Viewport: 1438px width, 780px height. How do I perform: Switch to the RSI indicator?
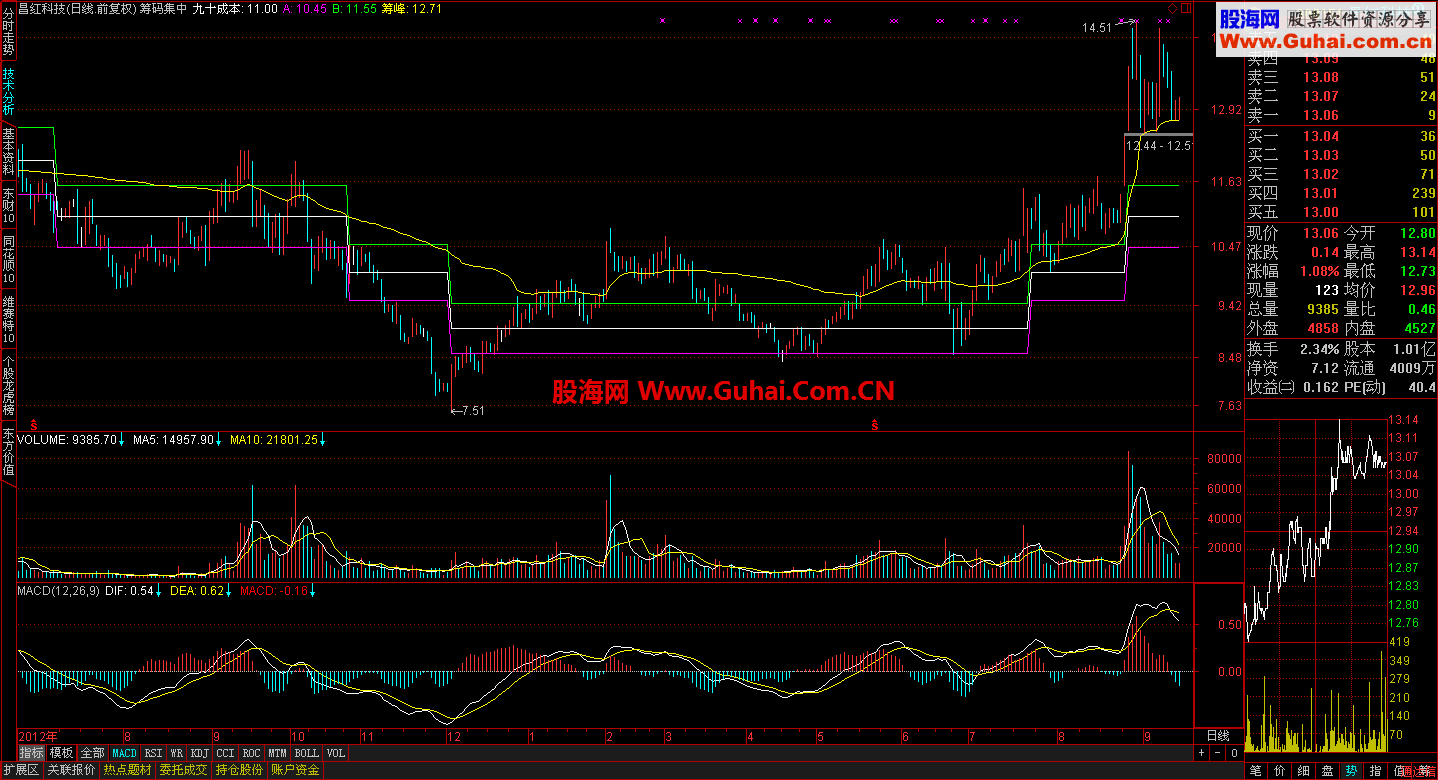(x=153, y=753)
